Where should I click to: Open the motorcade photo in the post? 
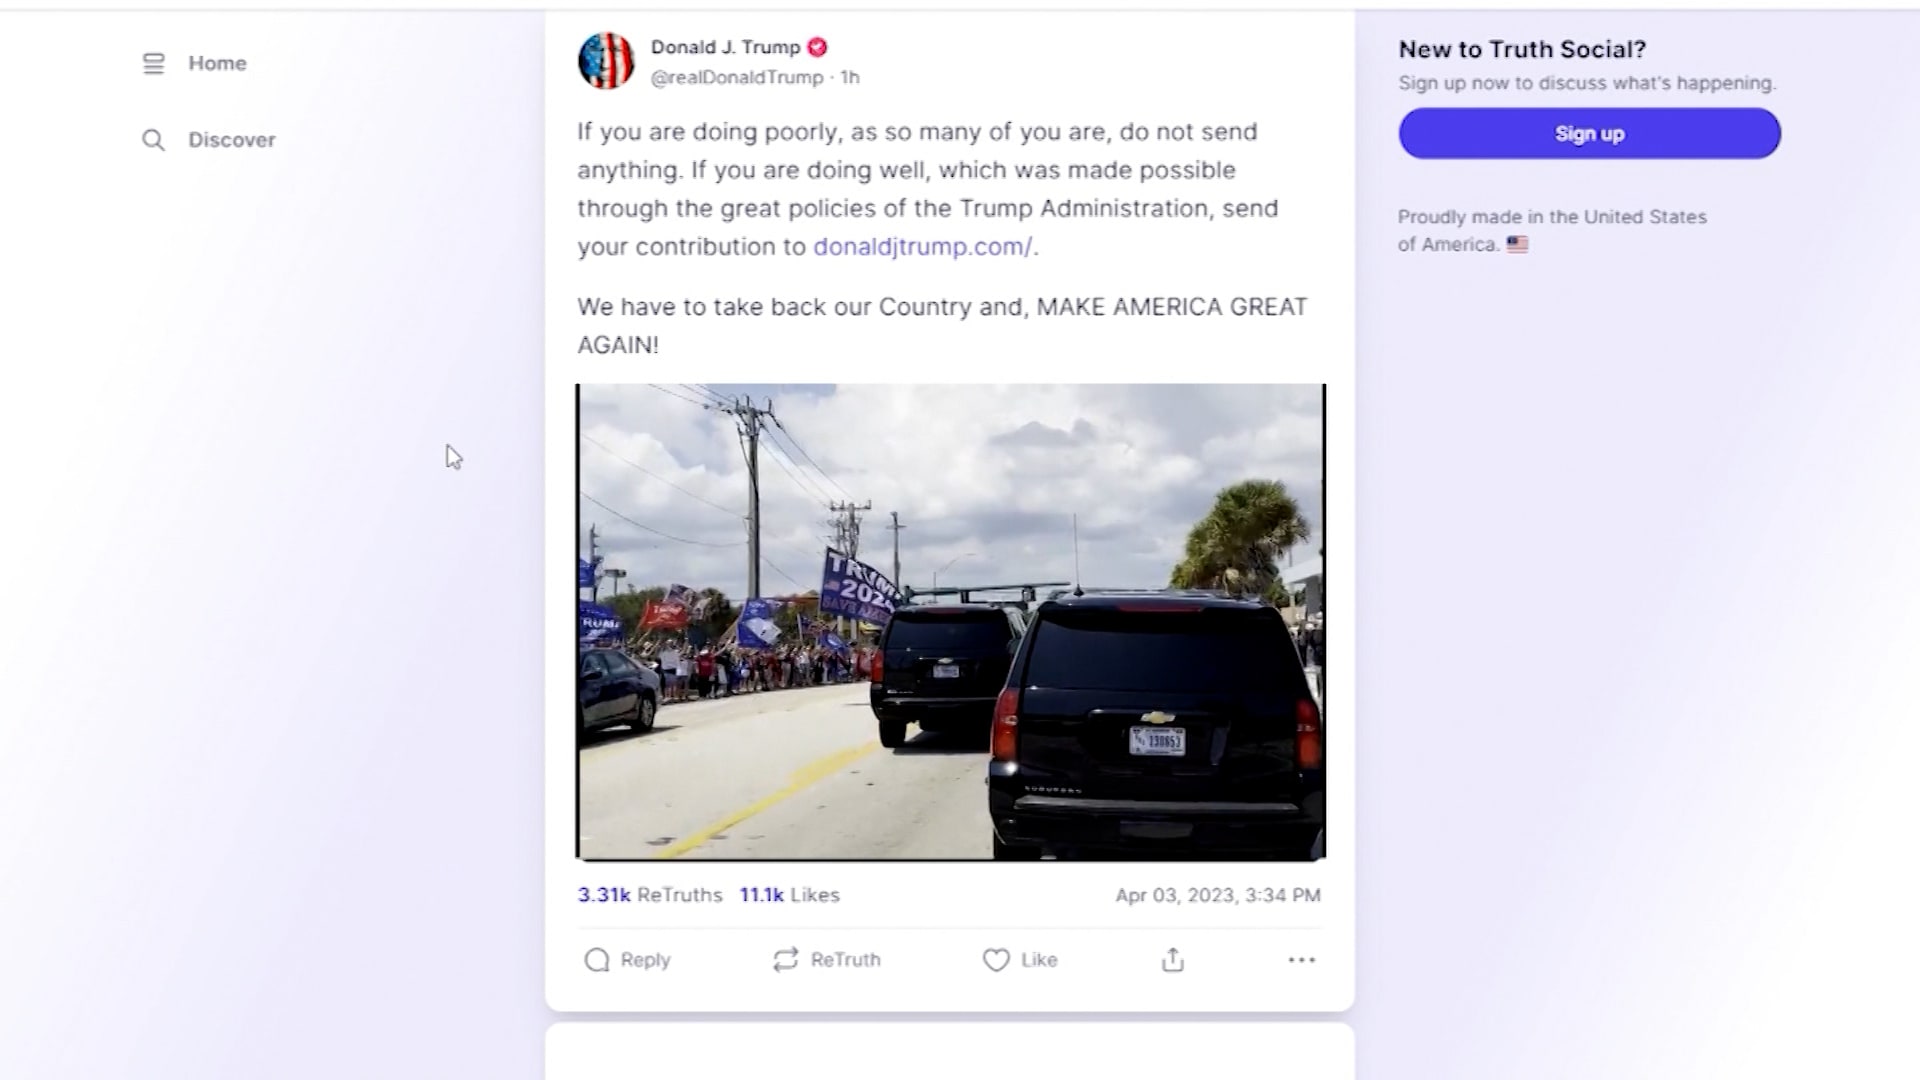[x=950, y=621]
